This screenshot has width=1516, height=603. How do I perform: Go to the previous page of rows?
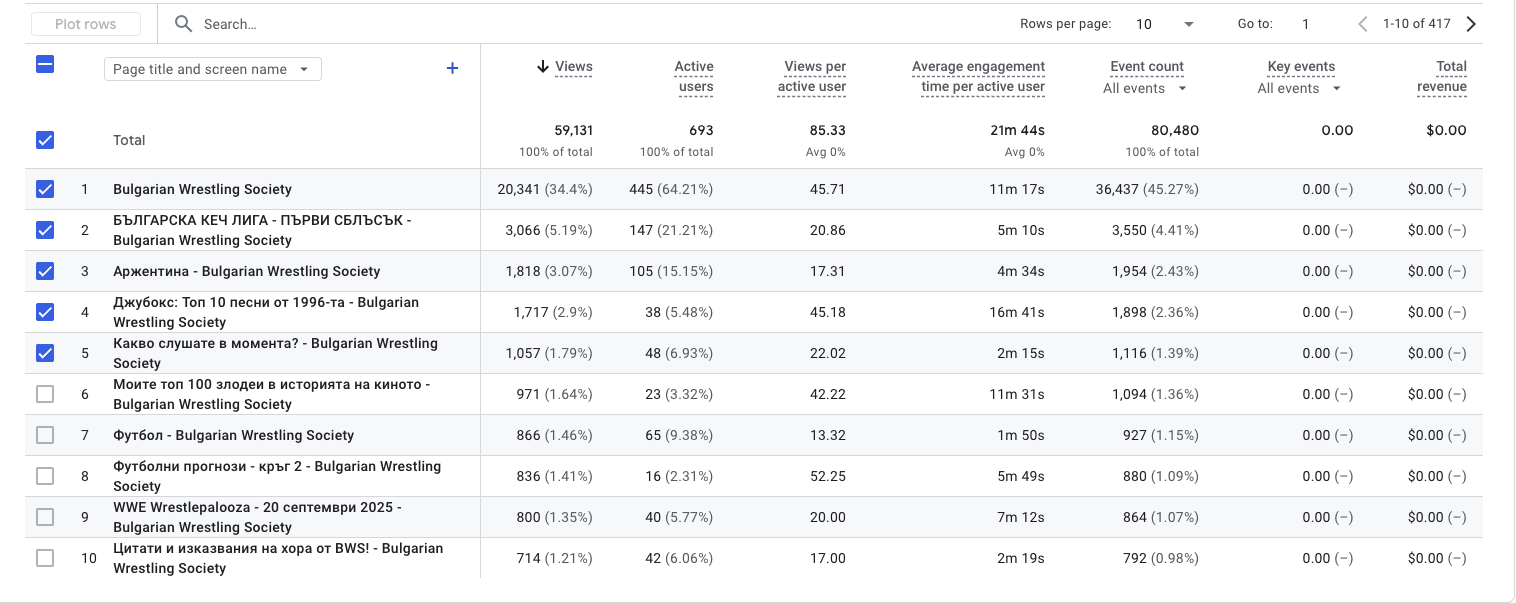pos(1362,24)
